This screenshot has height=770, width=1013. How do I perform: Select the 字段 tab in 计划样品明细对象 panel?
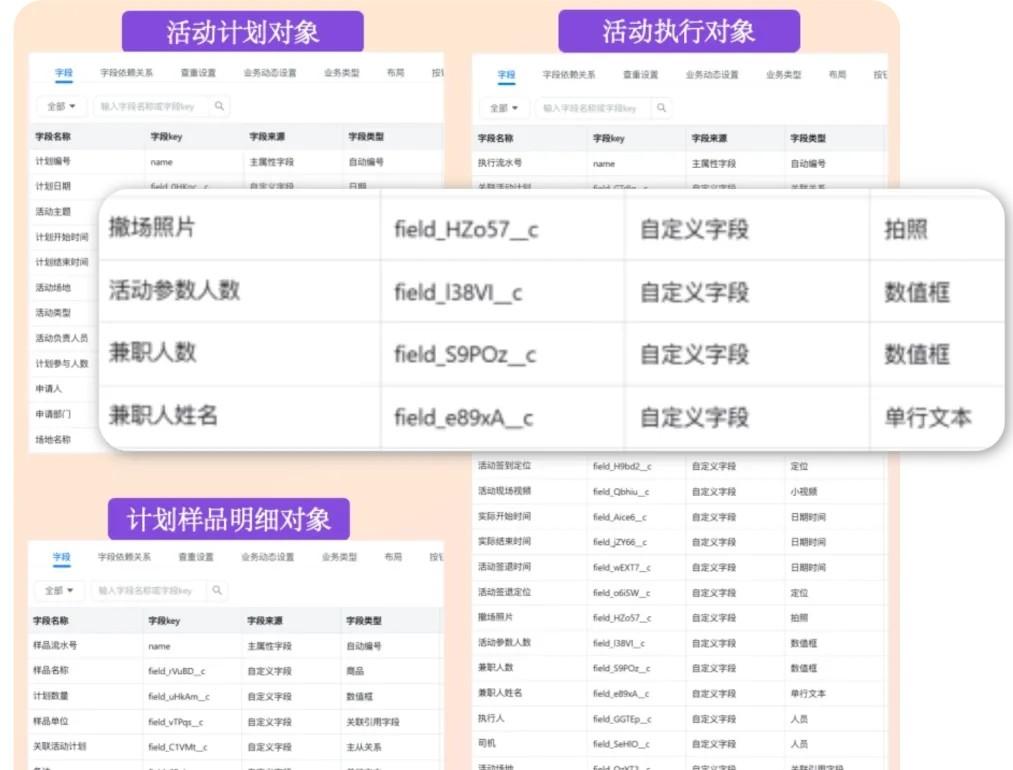pyautogui.click(x=63, y=558)
